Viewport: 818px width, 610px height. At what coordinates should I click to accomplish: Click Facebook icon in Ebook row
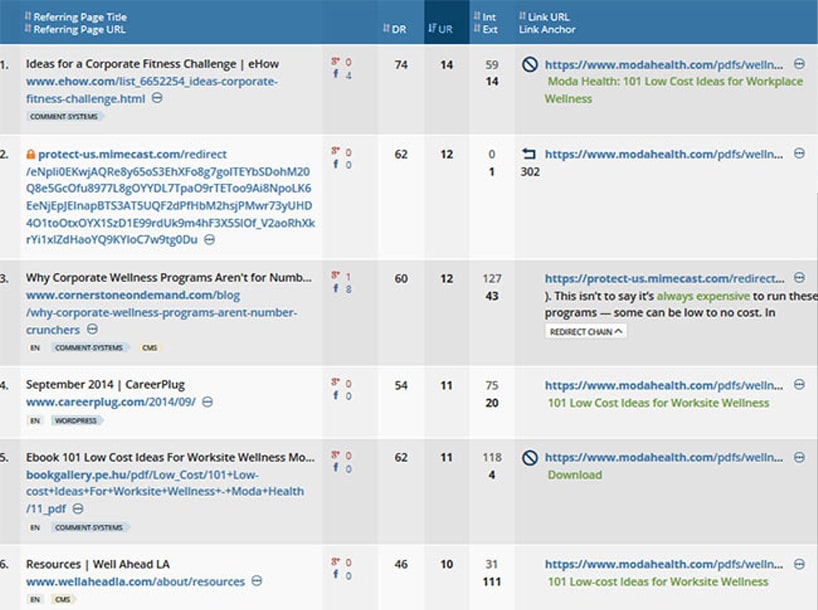pyautogui.click(x=335, y=468)
